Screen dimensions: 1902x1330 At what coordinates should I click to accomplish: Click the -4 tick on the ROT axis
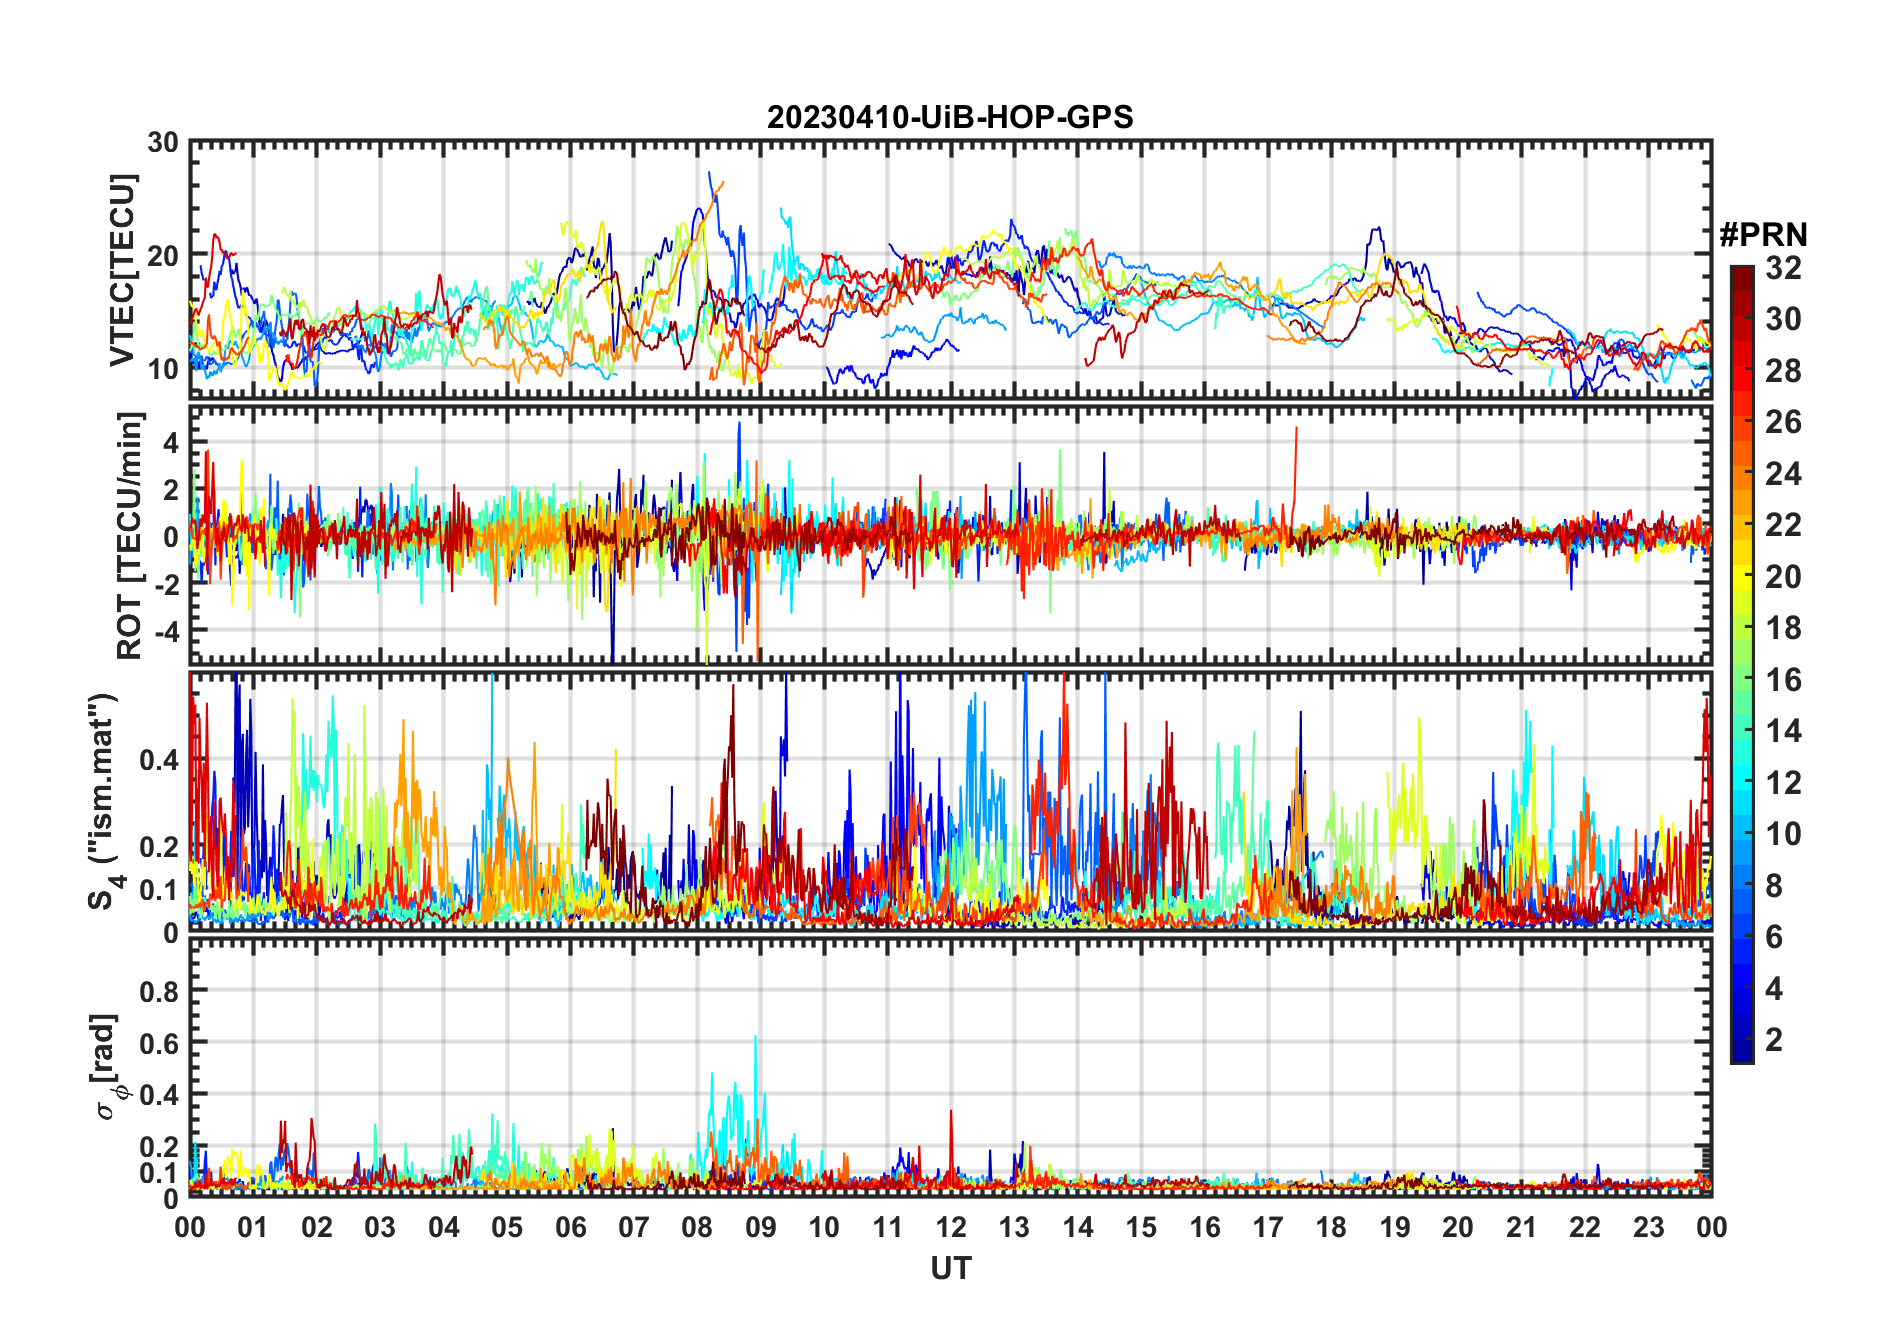pos(165,631)
